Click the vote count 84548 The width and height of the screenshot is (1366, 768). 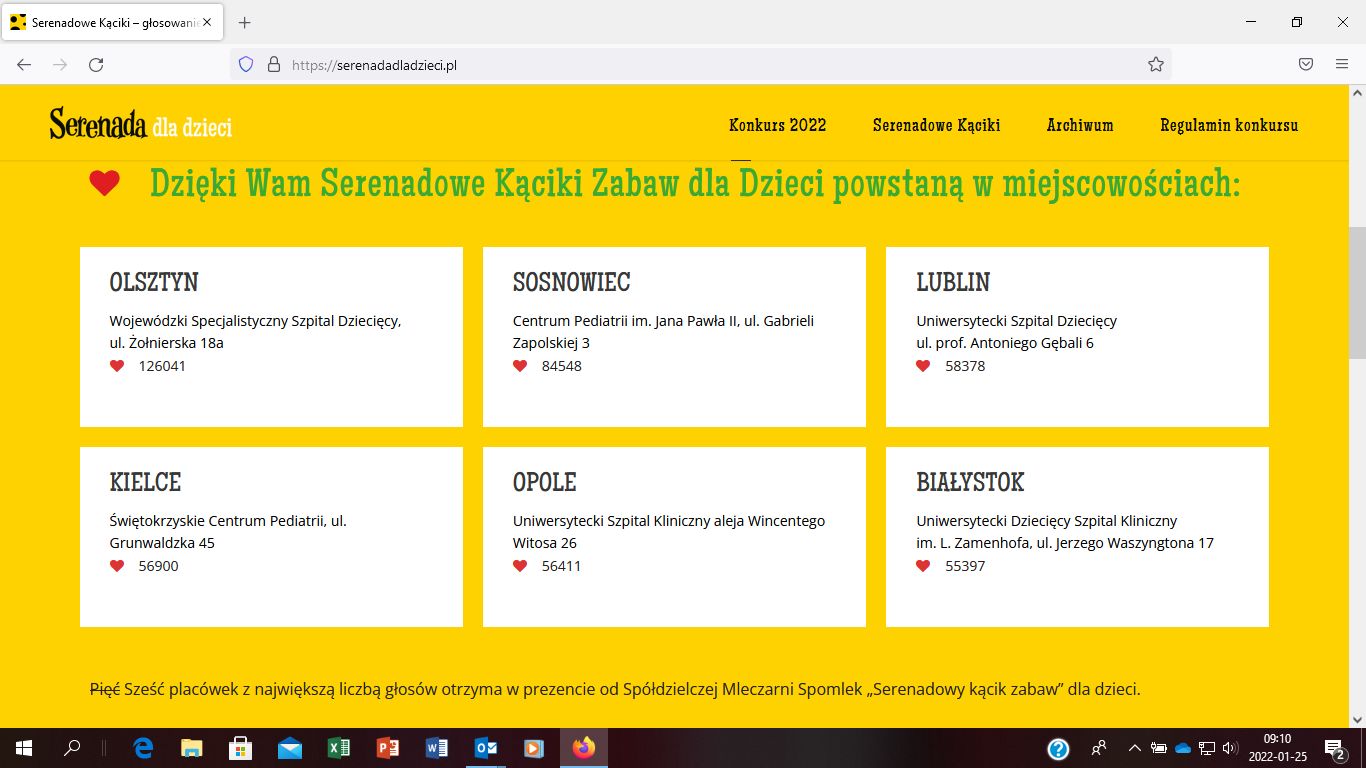point(561,366)
